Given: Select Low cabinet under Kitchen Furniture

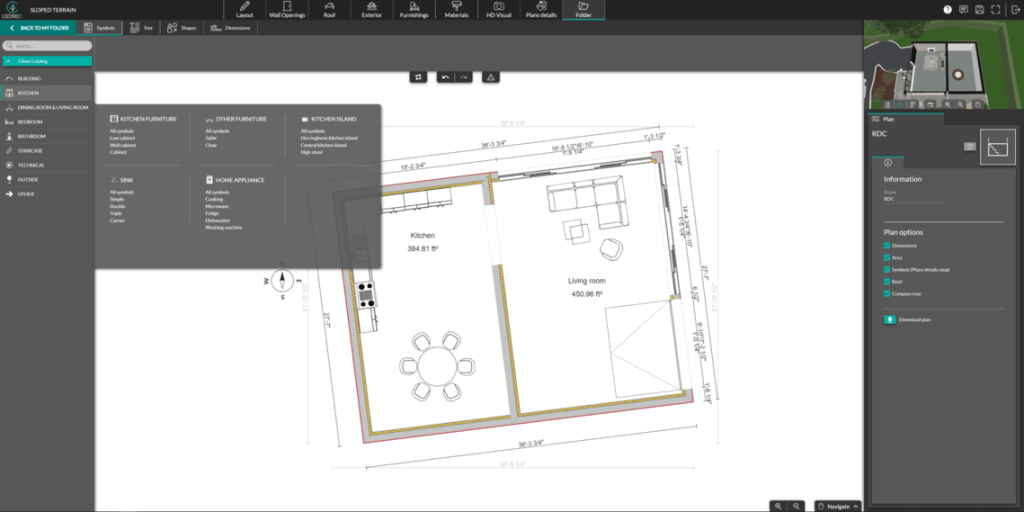Looking at the screenshot, I should pyautogui.click(x=123, y=138).
